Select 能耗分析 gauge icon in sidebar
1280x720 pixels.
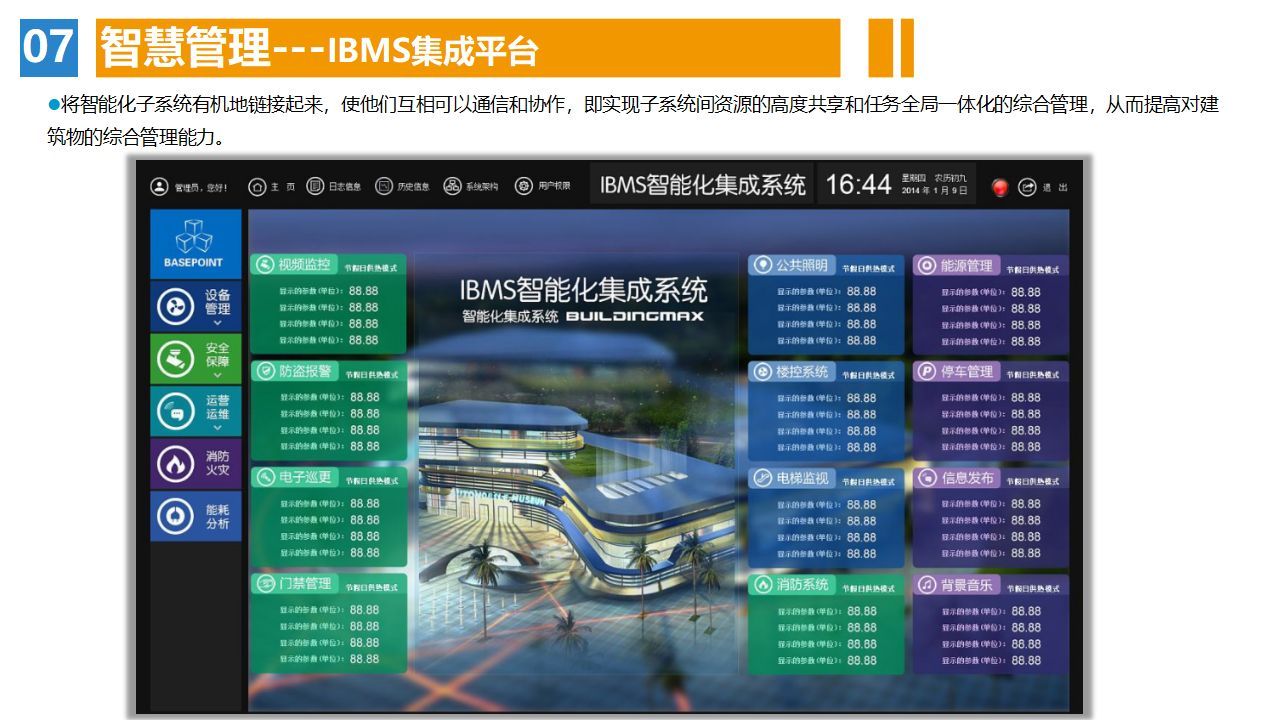click(x=174, y=516)
